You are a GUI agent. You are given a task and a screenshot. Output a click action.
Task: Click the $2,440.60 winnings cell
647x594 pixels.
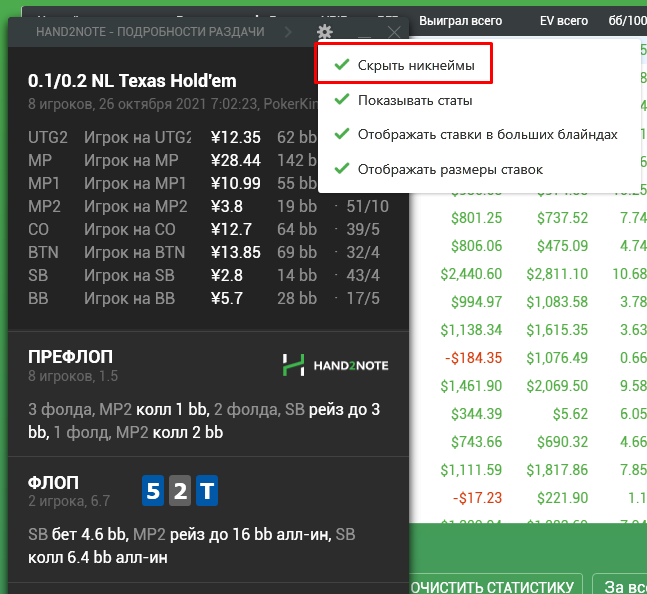click(471, 274)
